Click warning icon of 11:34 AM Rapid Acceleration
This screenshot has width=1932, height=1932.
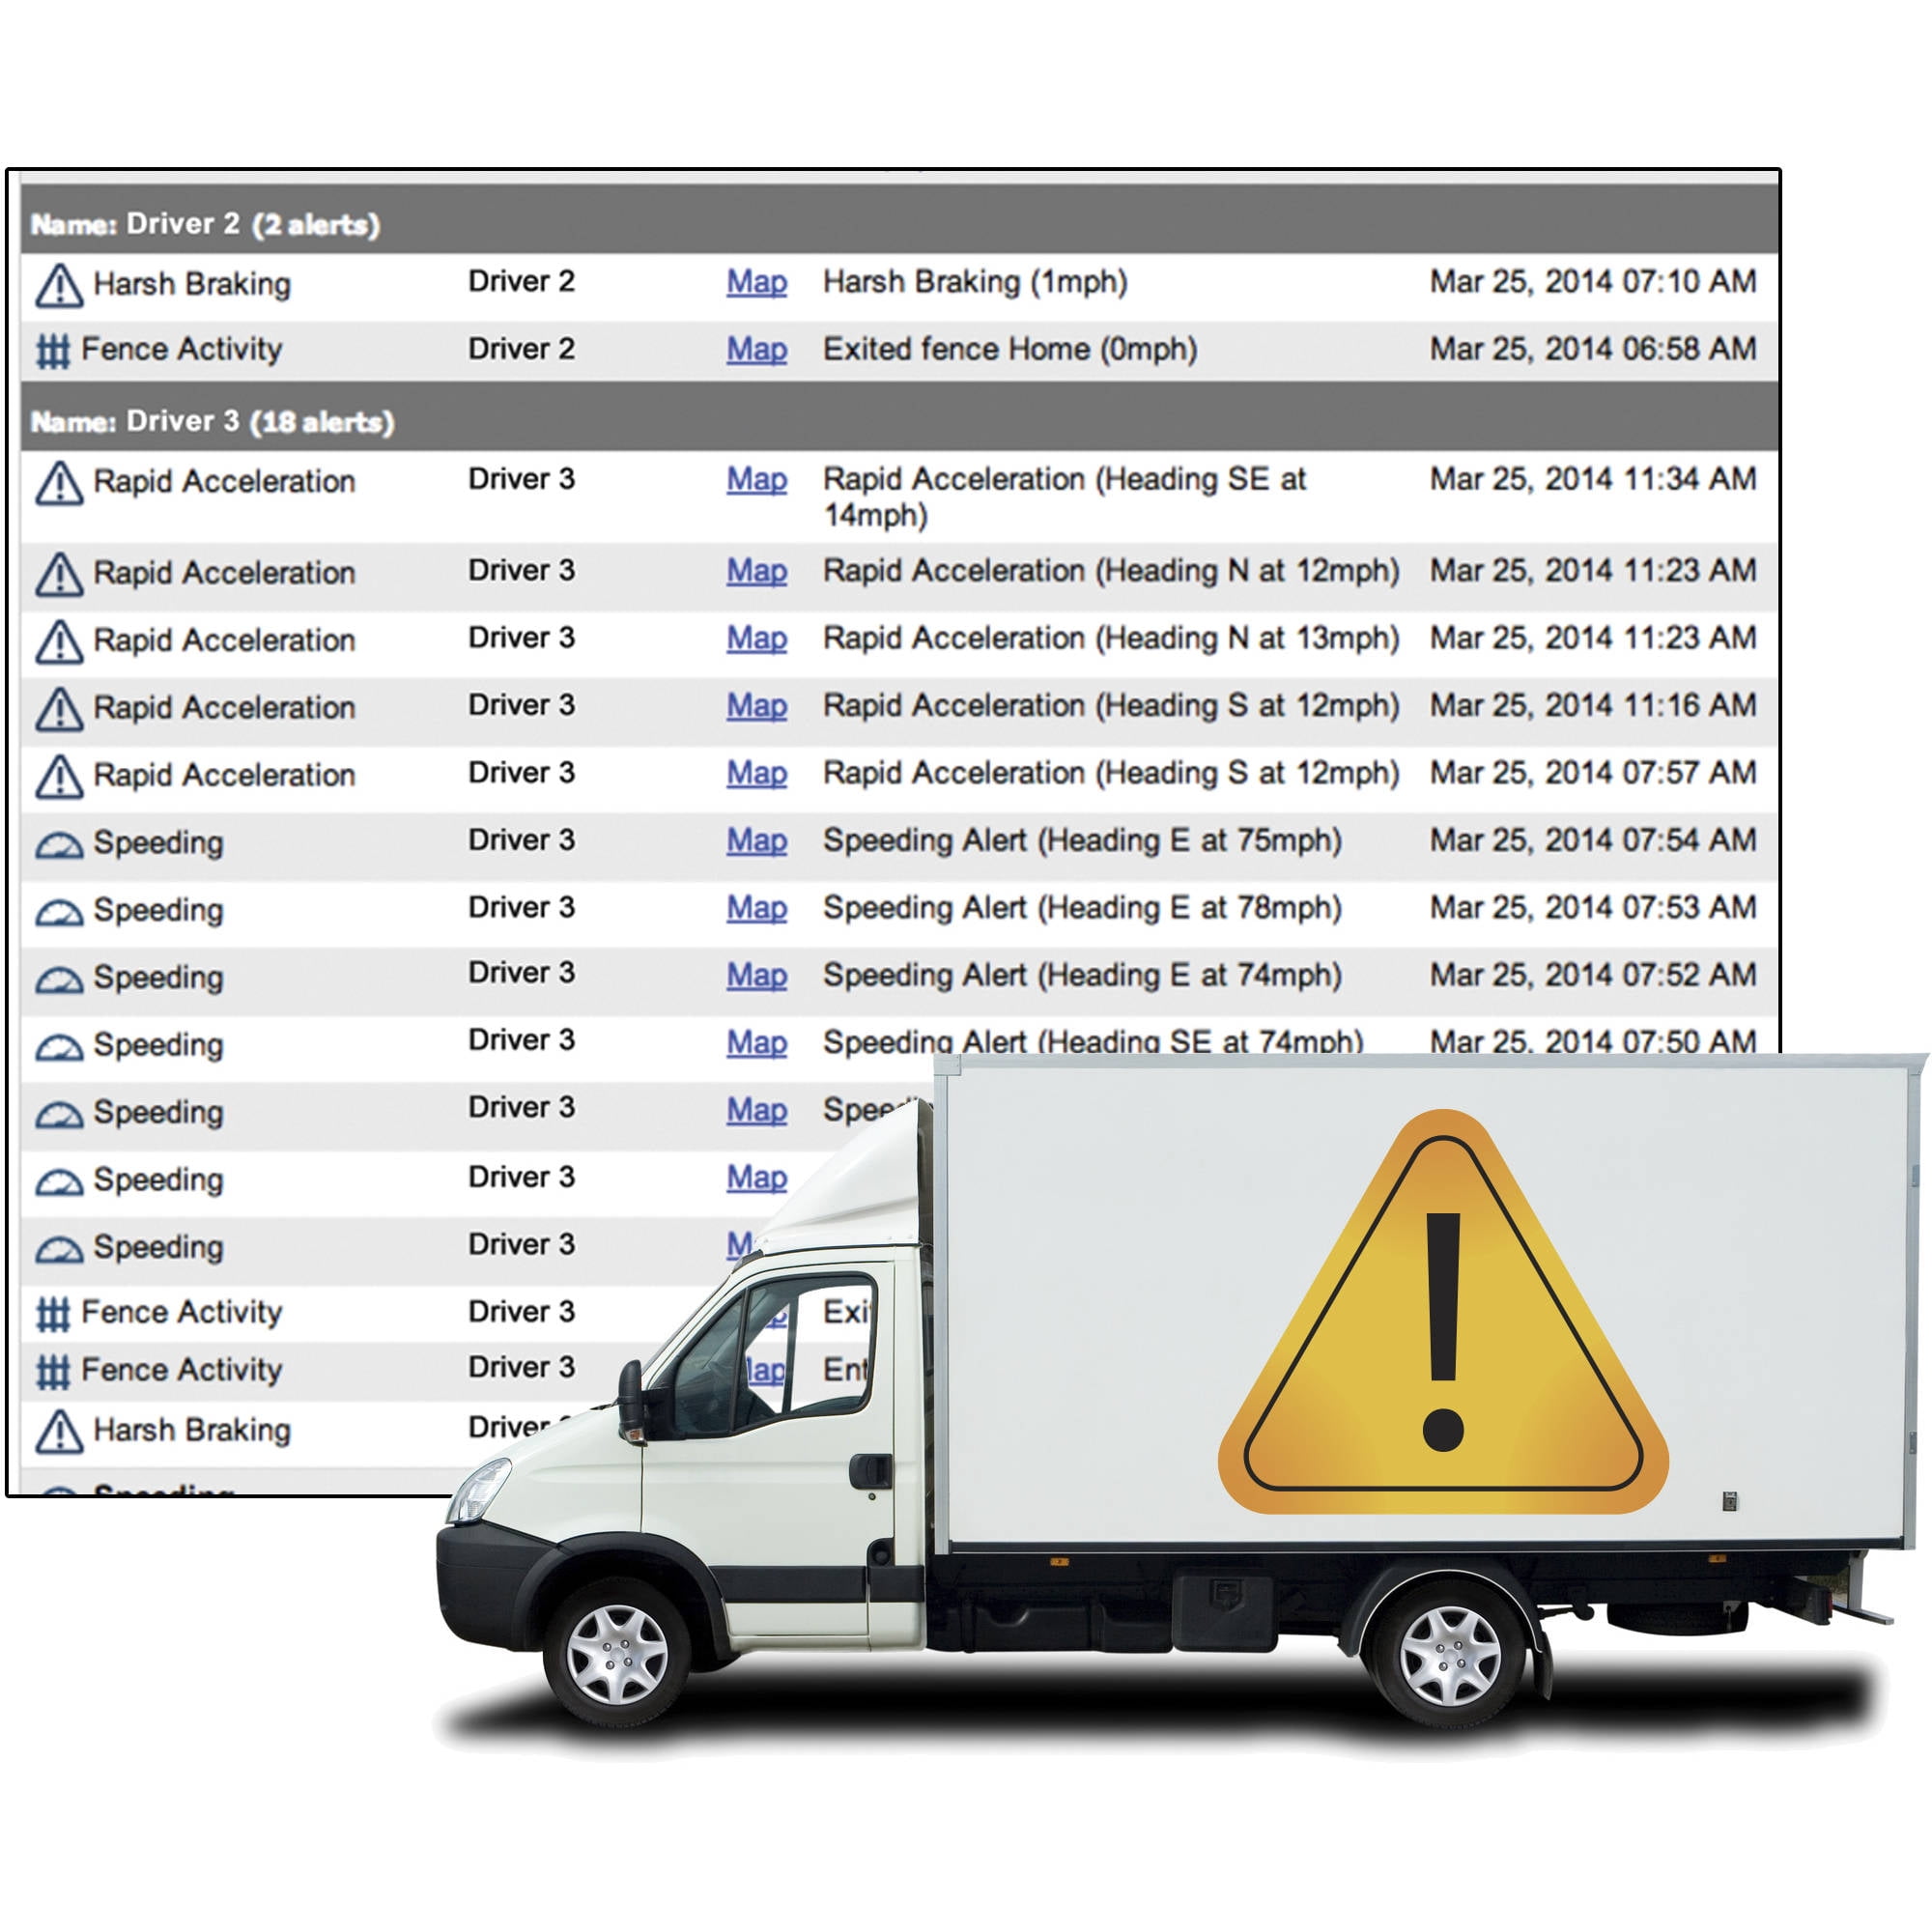point(59,483)
